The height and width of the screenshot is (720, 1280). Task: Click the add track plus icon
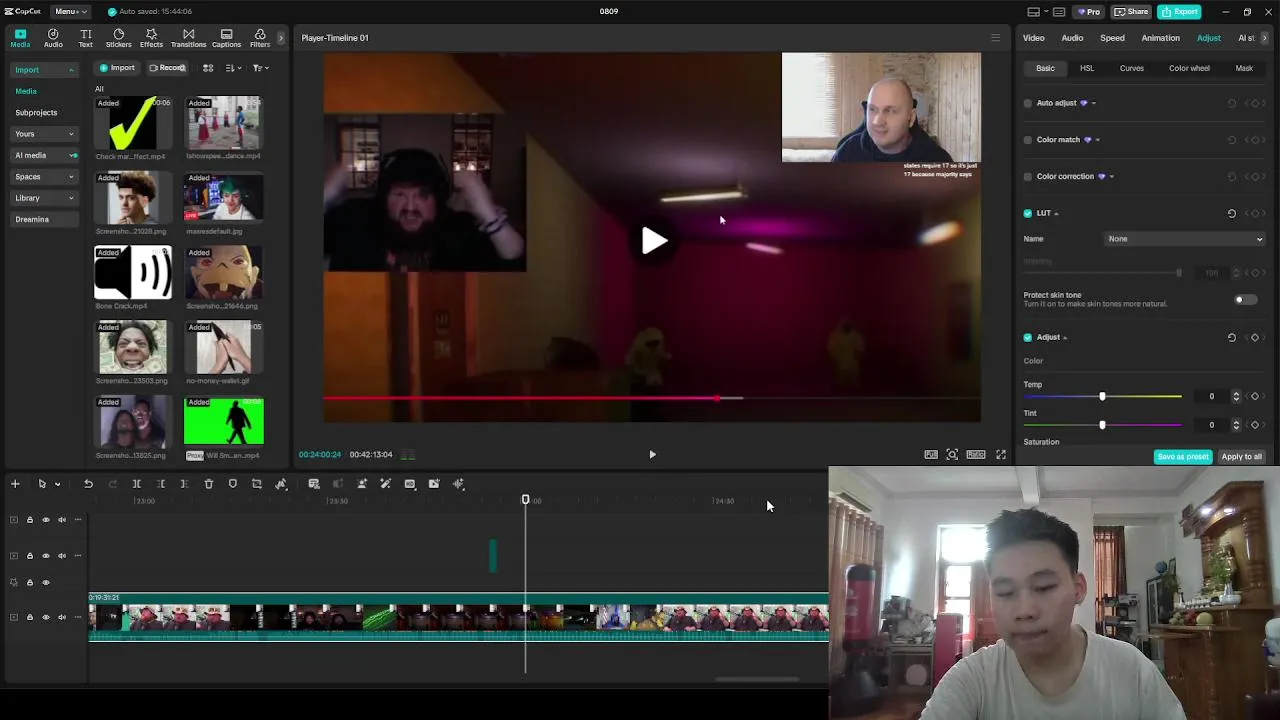(x=15, y=484)
